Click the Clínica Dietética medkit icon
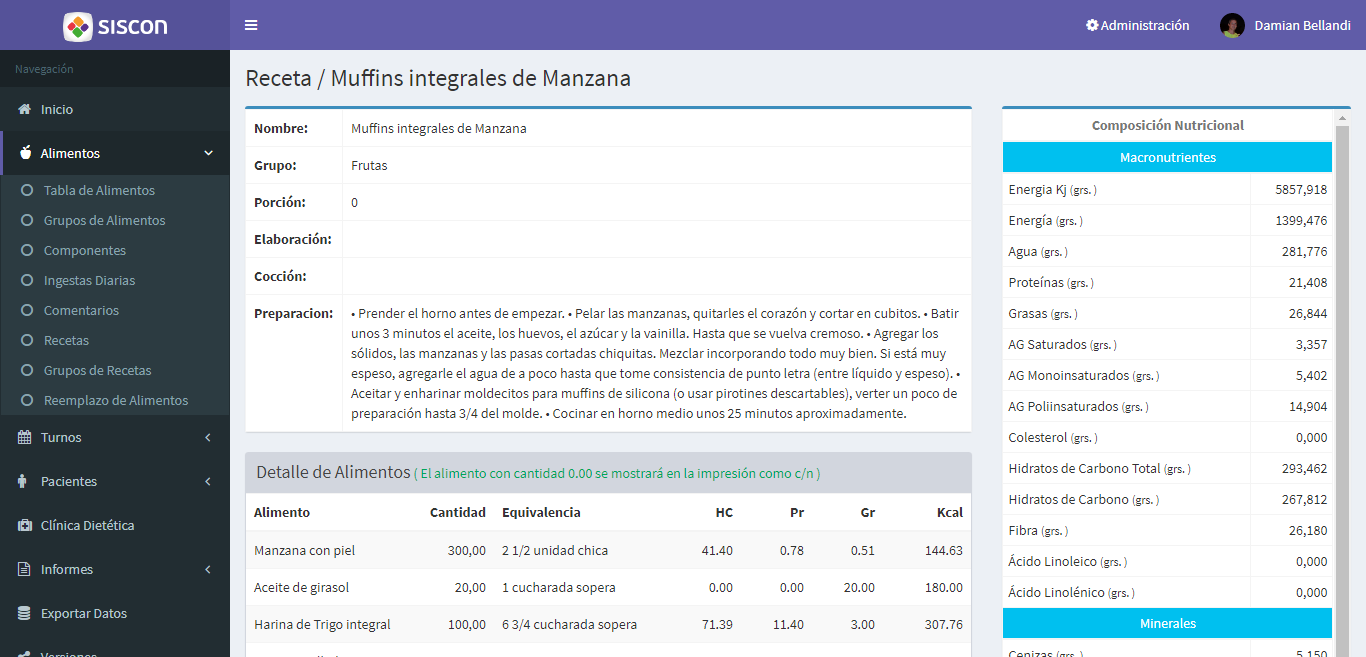This screenshot has height=657, width=1366. 25,525
